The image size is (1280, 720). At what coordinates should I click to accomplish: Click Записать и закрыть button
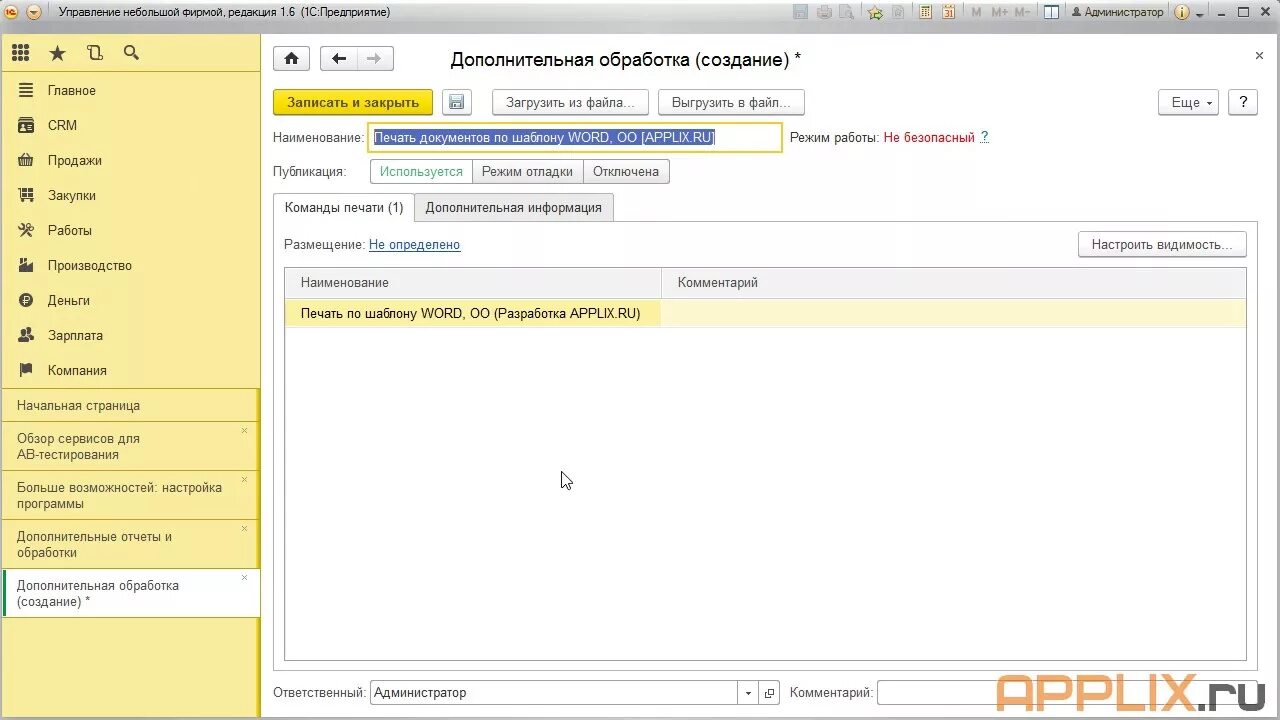pos(353,102)
